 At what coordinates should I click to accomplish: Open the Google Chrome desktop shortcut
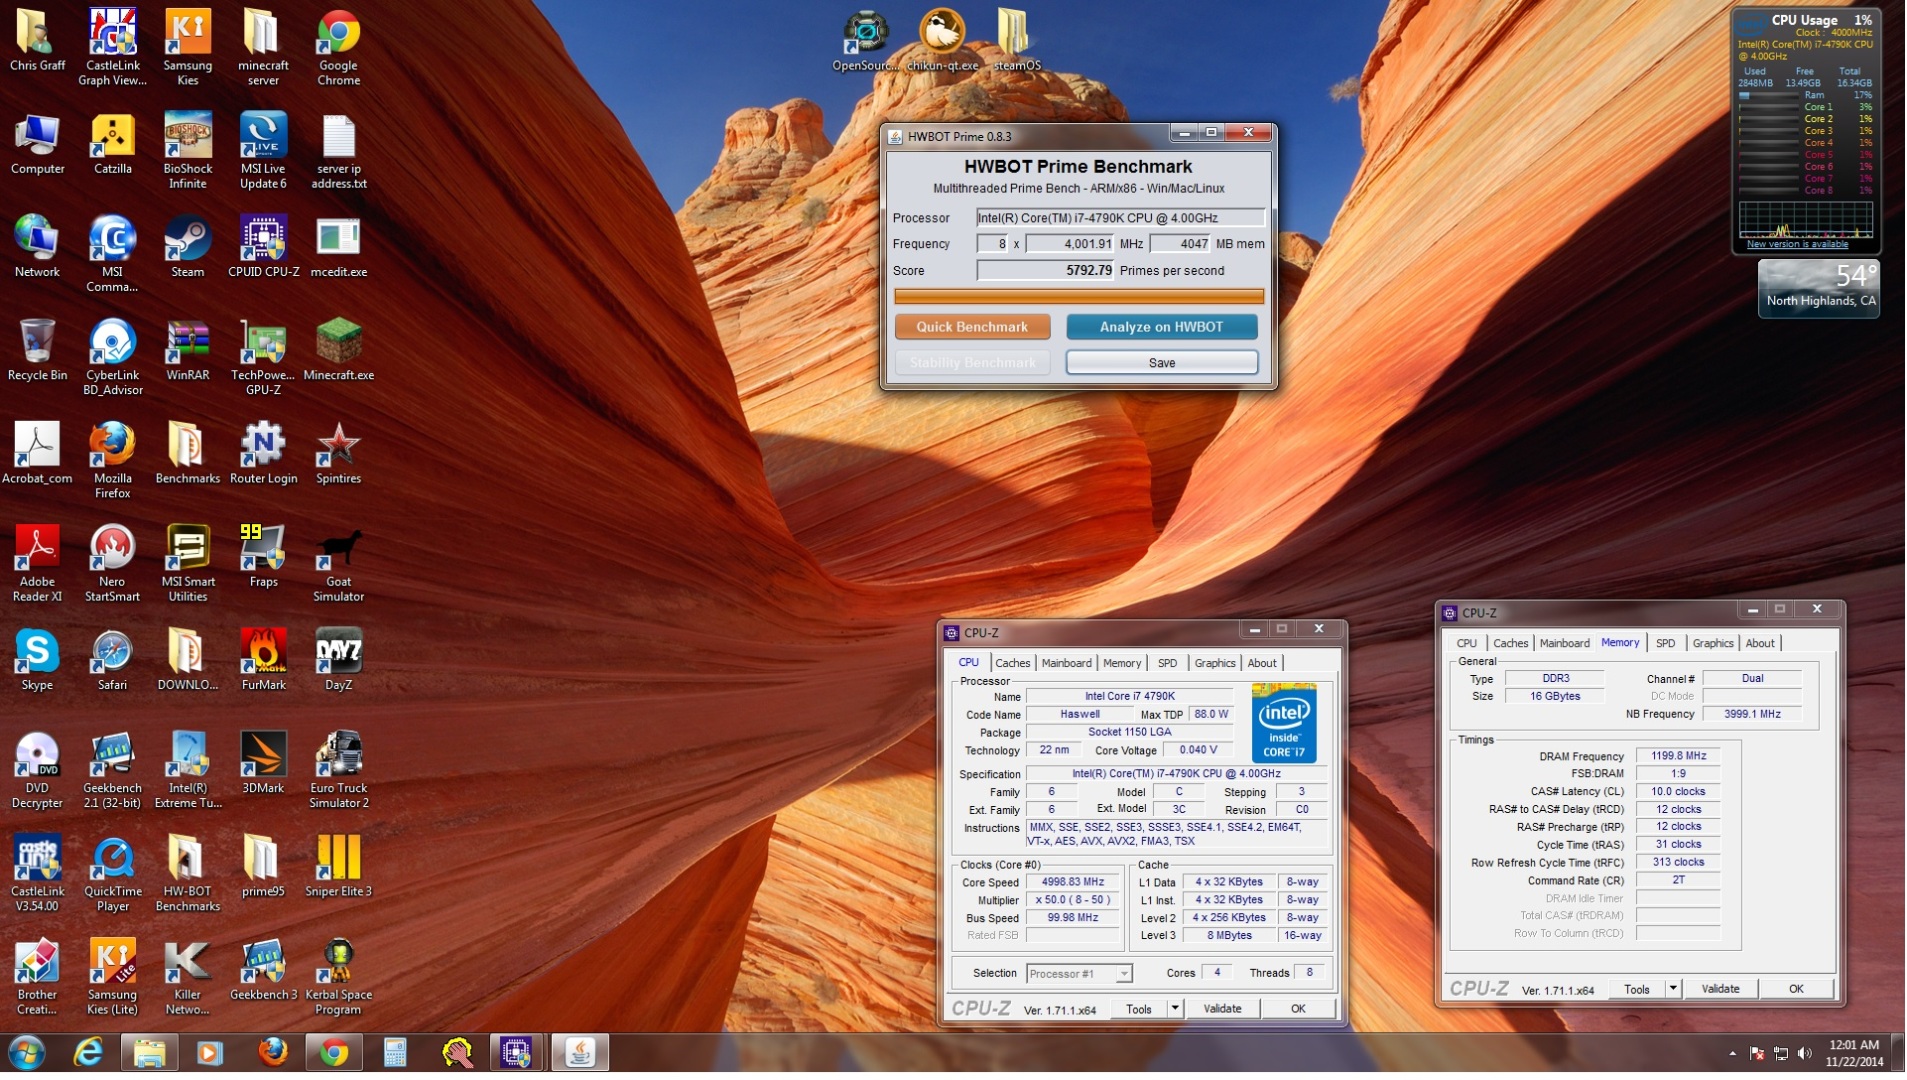tap(338, 48)
